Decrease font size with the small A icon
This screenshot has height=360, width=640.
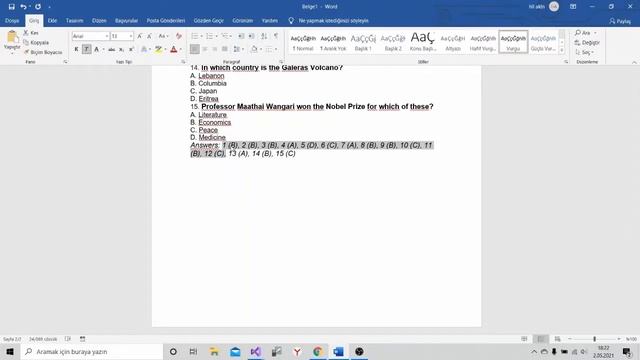pos(149,36)
